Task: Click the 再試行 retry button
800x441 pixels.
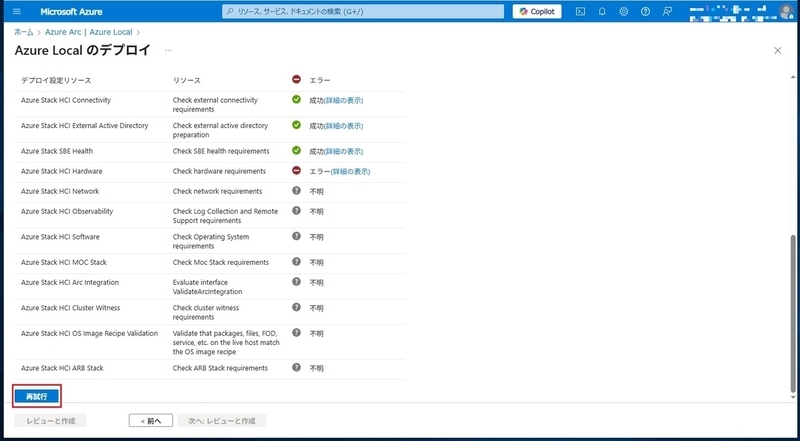Action: (x=37, y=397)
